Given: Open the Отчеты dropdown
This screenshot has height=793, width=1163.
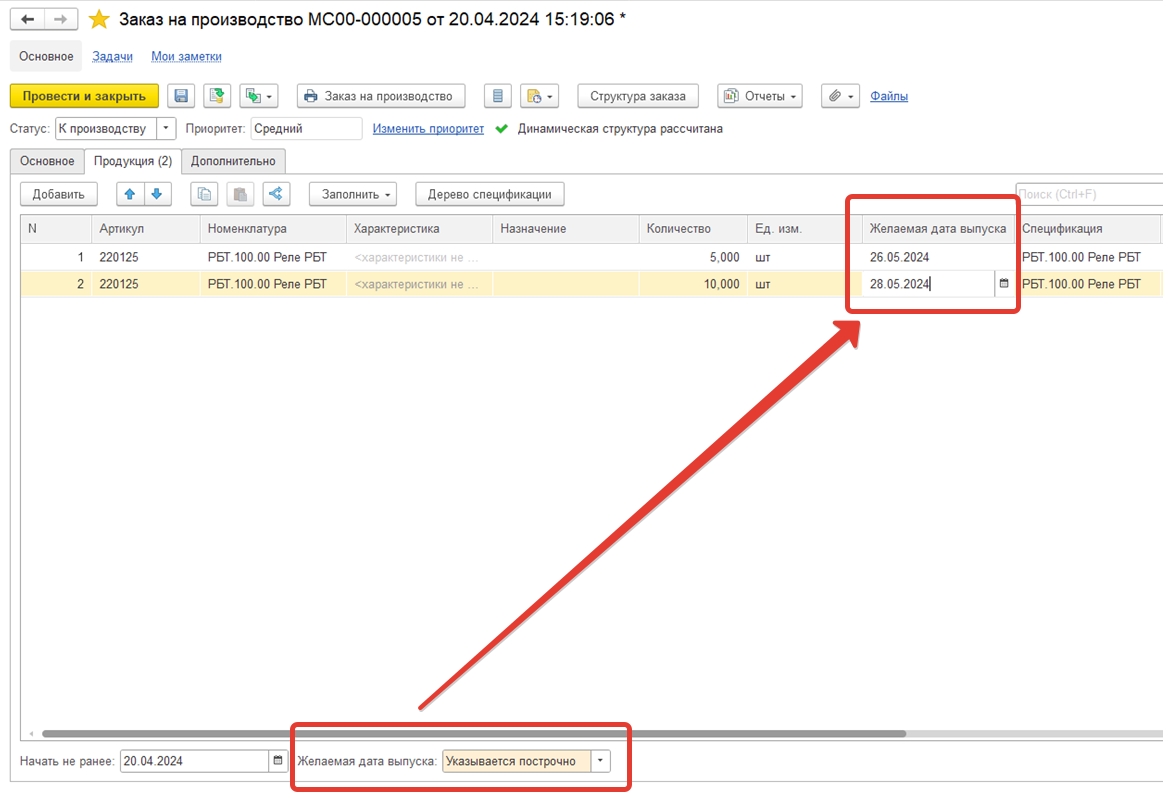Looking at the screenshot, I should 760,96.
